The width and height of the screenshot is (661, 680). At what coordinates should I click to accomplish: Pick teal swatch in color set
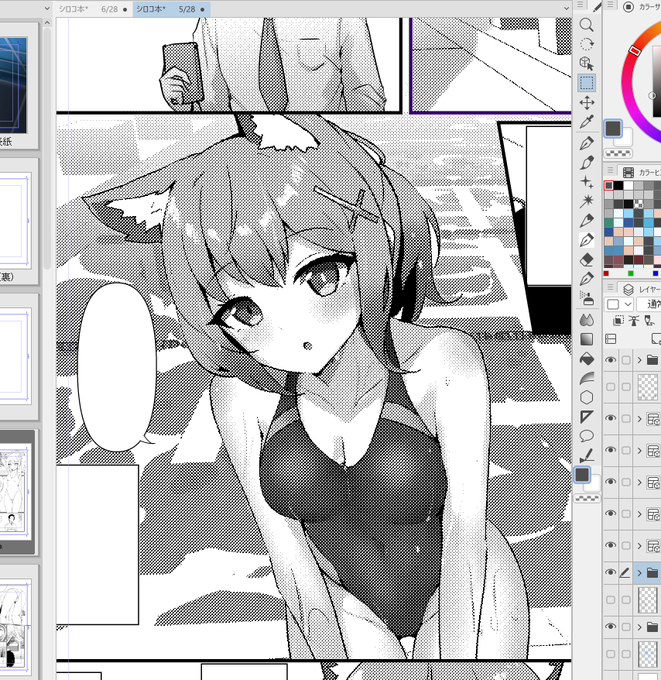pyautogui.click(x=609, y=222)
